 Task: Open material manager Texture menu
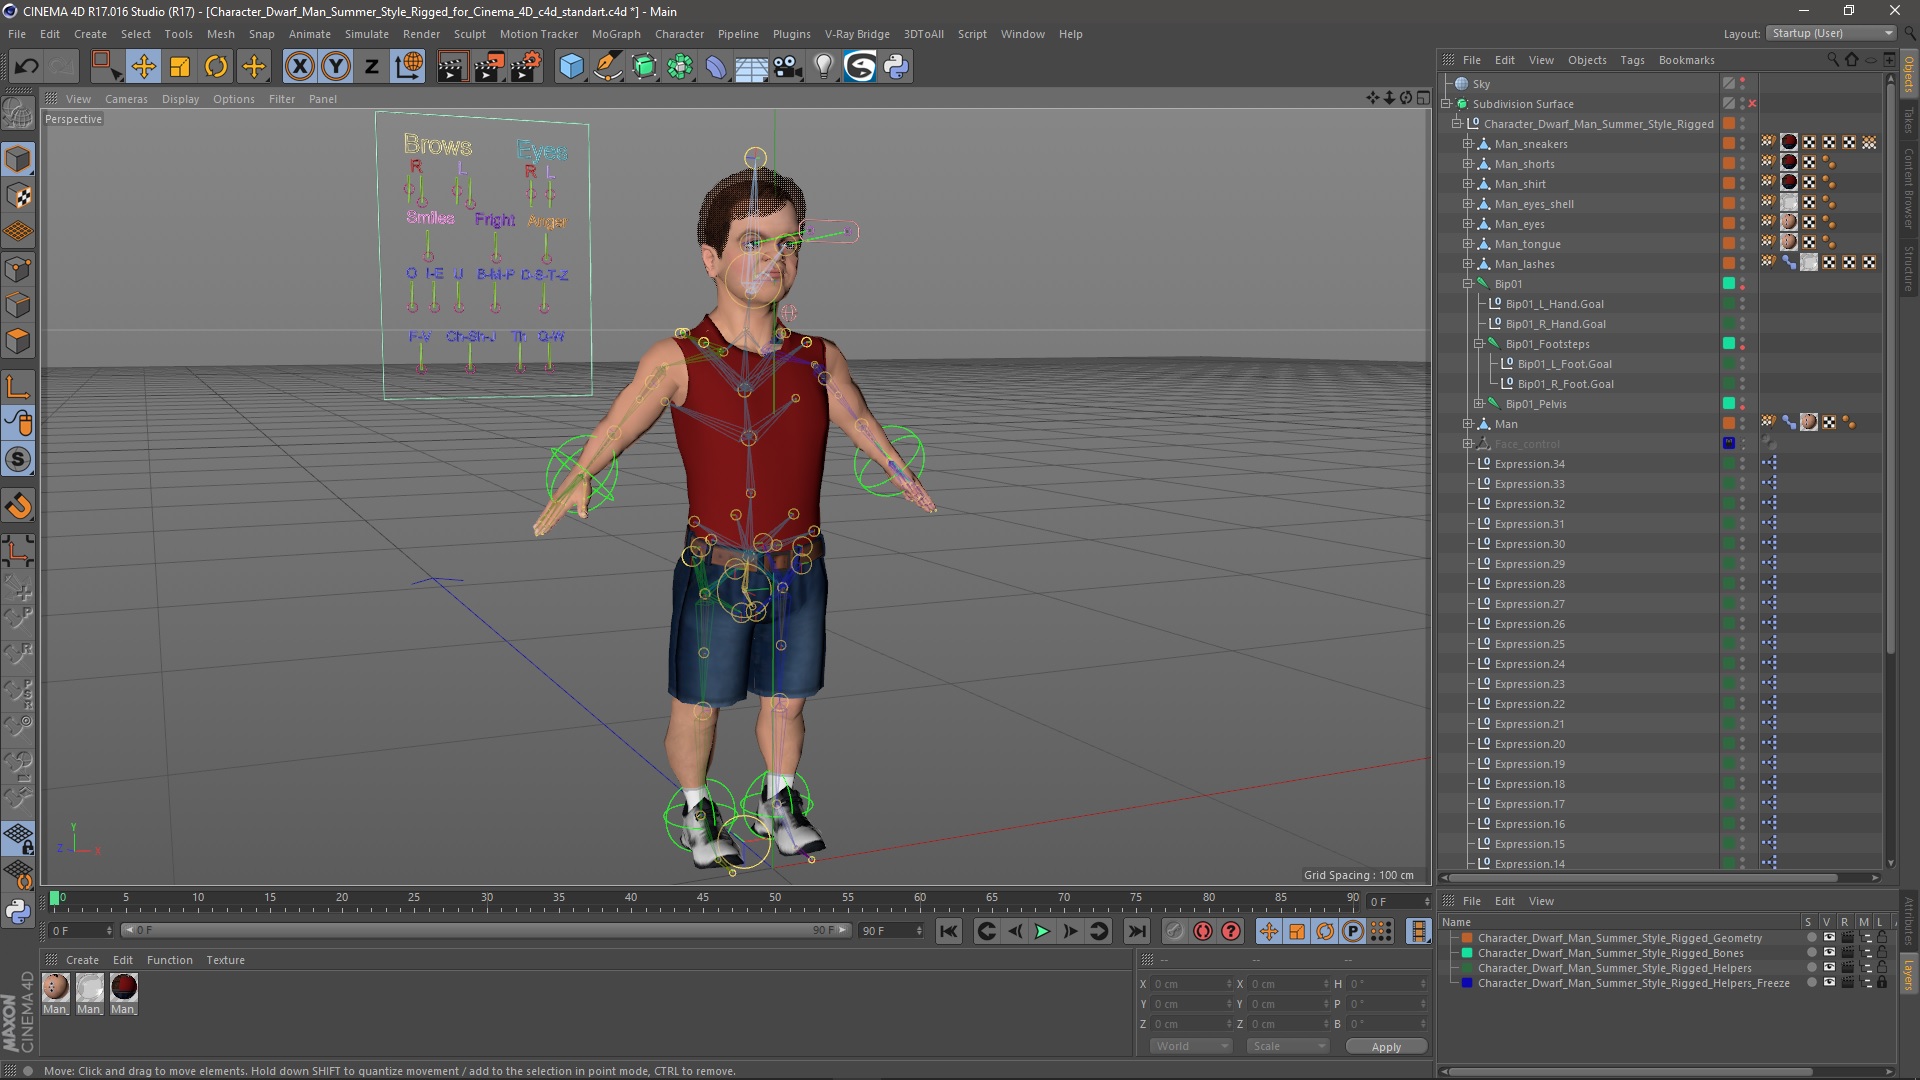coord(225,960)
